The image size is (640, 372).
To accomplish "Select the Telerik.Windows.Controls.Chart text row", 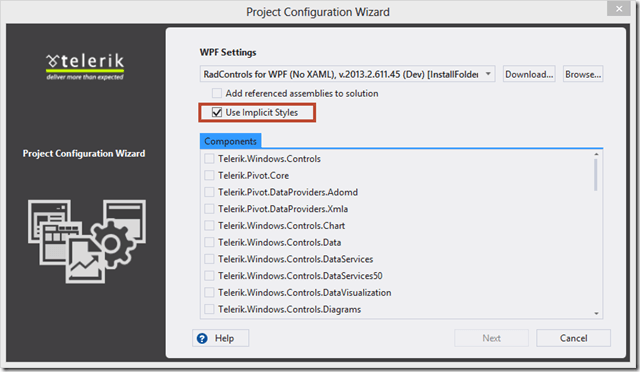I will coord(281,225).
